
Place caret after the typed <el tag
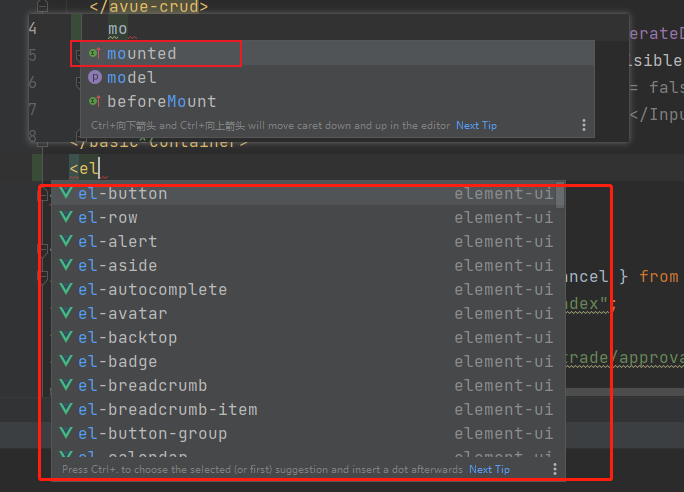[100, 168]
